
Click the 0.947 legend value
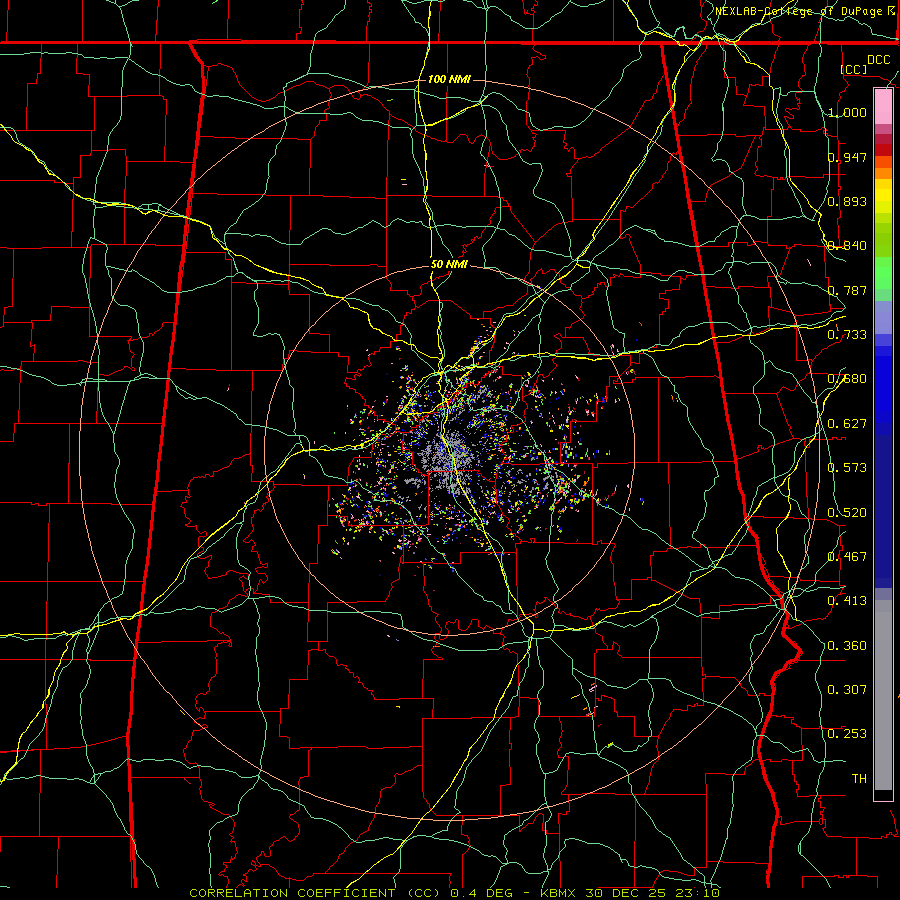click(x=847, y=157)
